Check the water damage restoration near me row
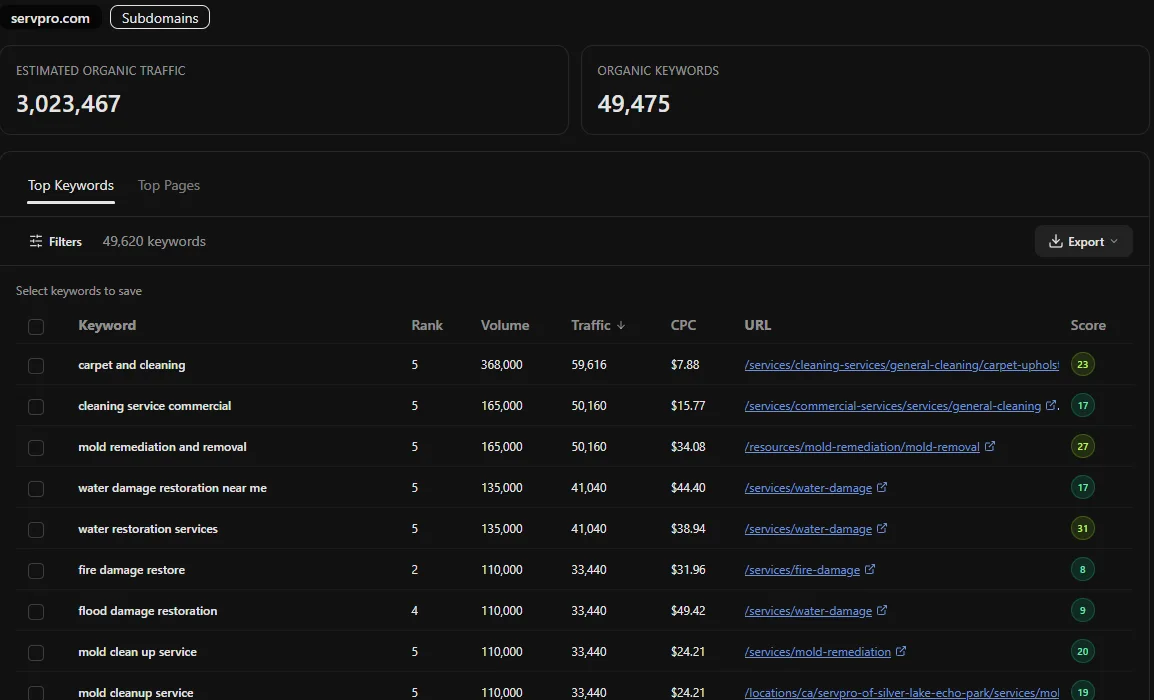The height and width of the screenshot is (700, 1154). tap(36, 489)
